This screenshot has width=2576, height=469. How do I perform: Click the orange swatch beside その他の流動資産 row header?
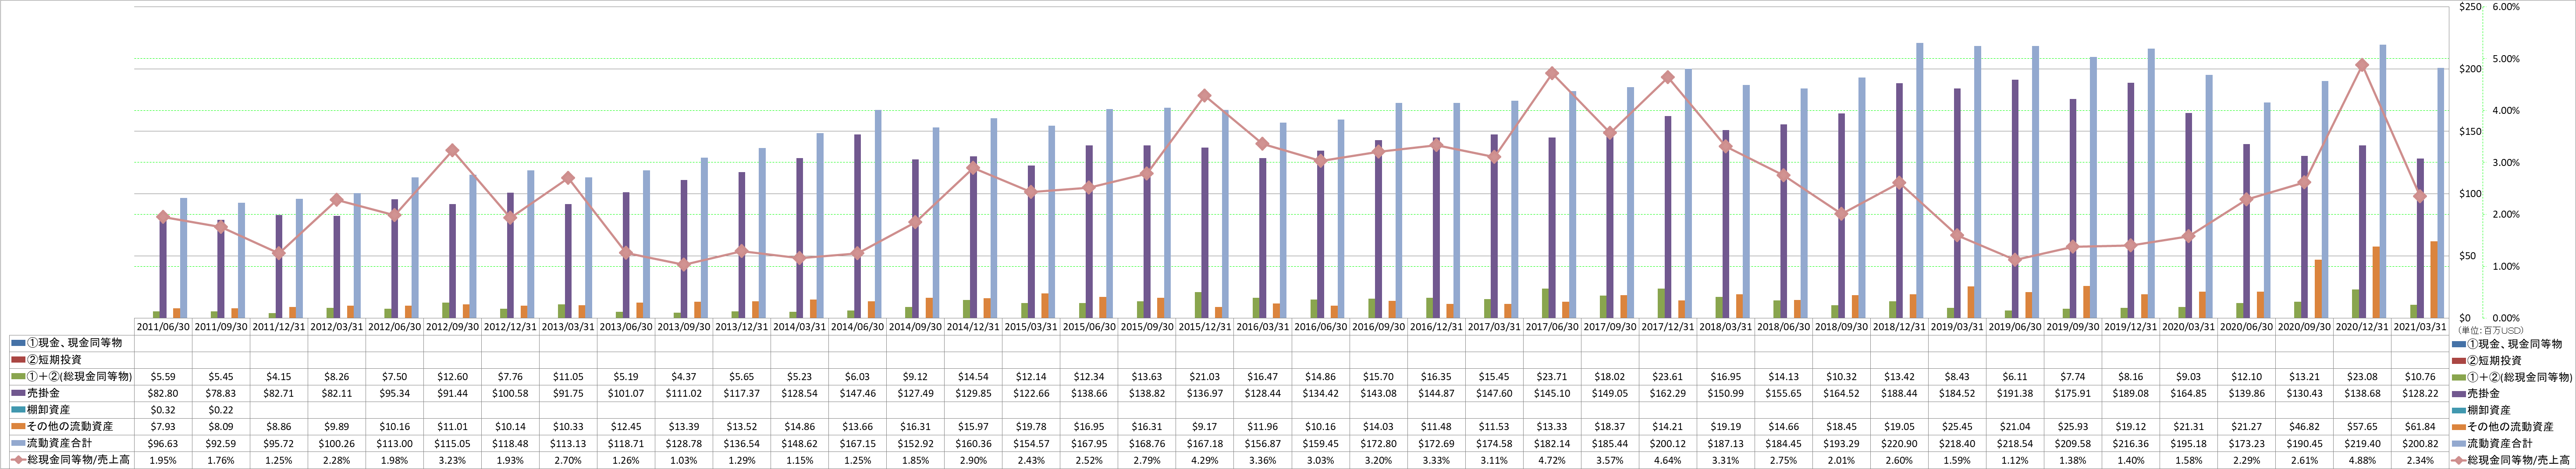point(19,427)
